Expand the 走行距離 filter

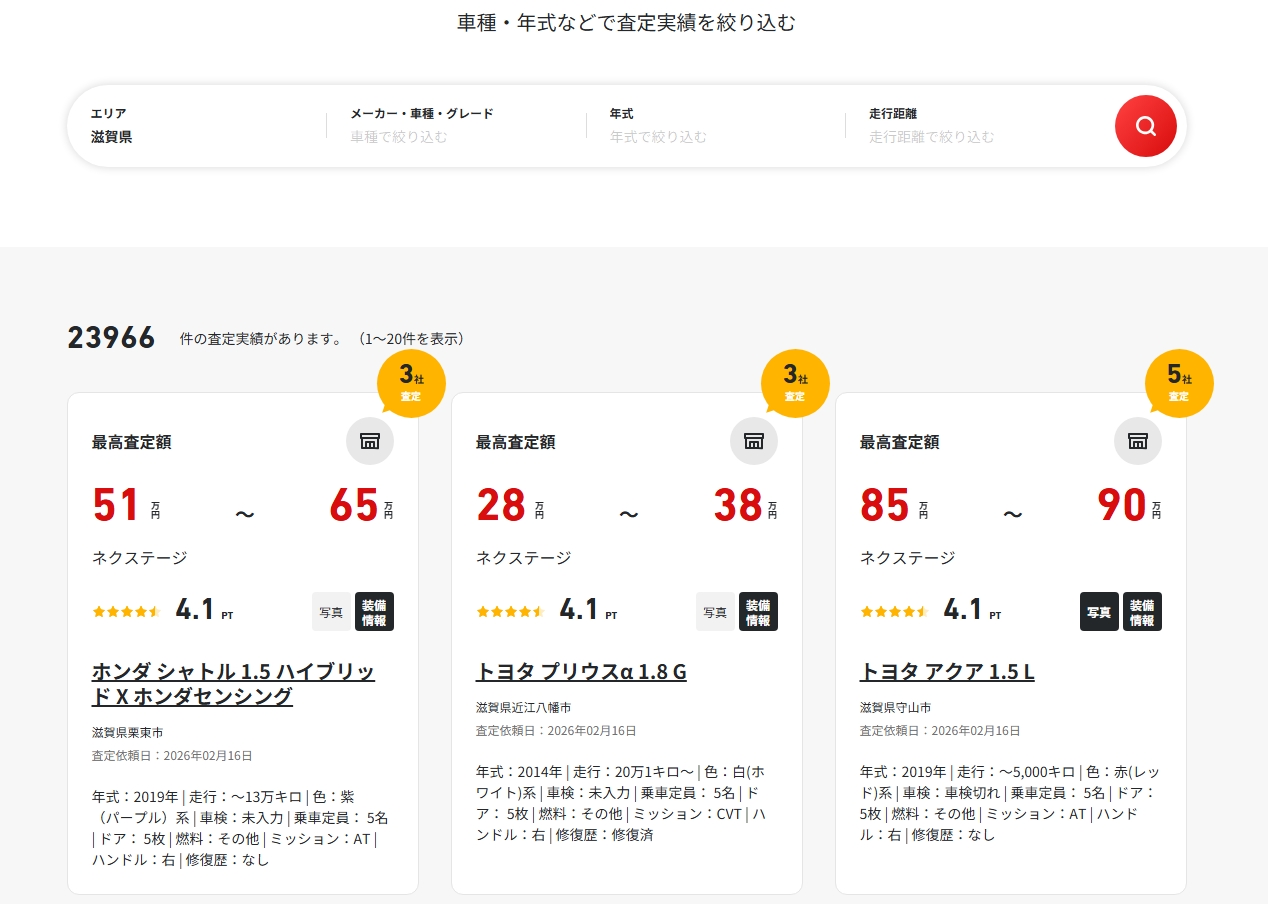pyautogui.click(x=975, y=126)
